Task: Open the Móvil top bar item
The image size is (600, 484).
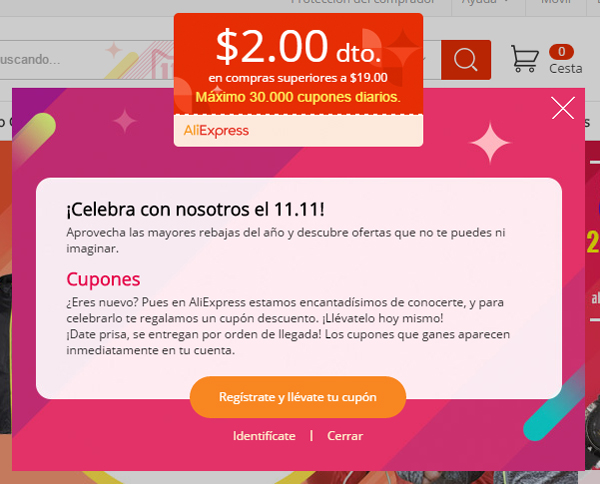Action: pos(556,2)
